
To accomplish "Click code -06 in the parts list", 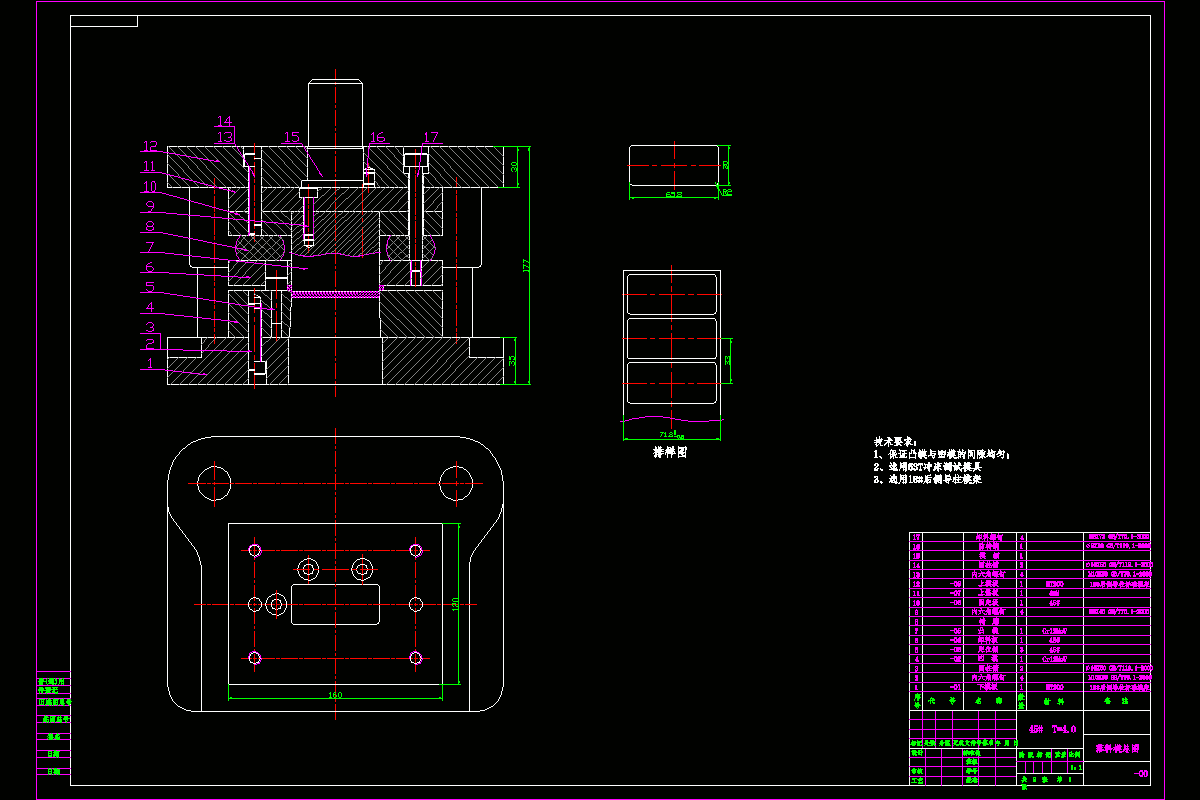I will click(x=955, y=603).
